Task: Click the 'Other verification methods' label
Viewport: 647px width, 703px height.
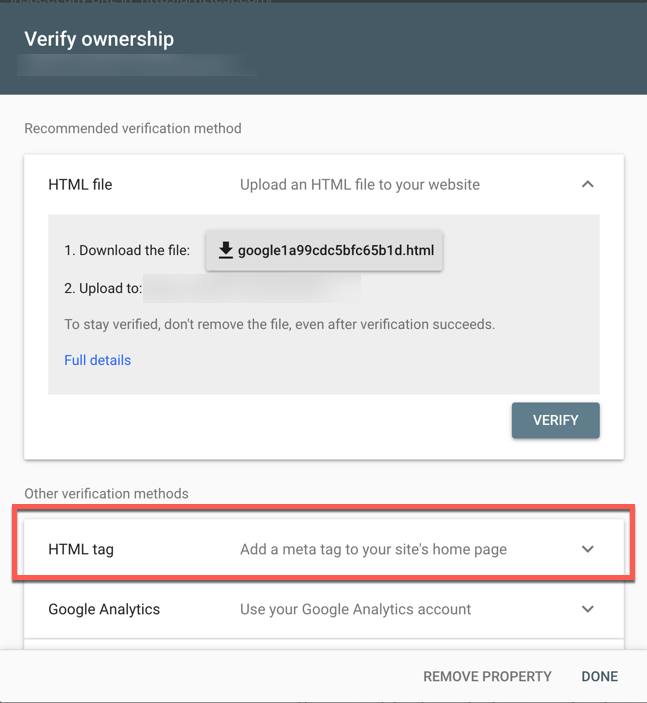Action: [x=106, y=493]
